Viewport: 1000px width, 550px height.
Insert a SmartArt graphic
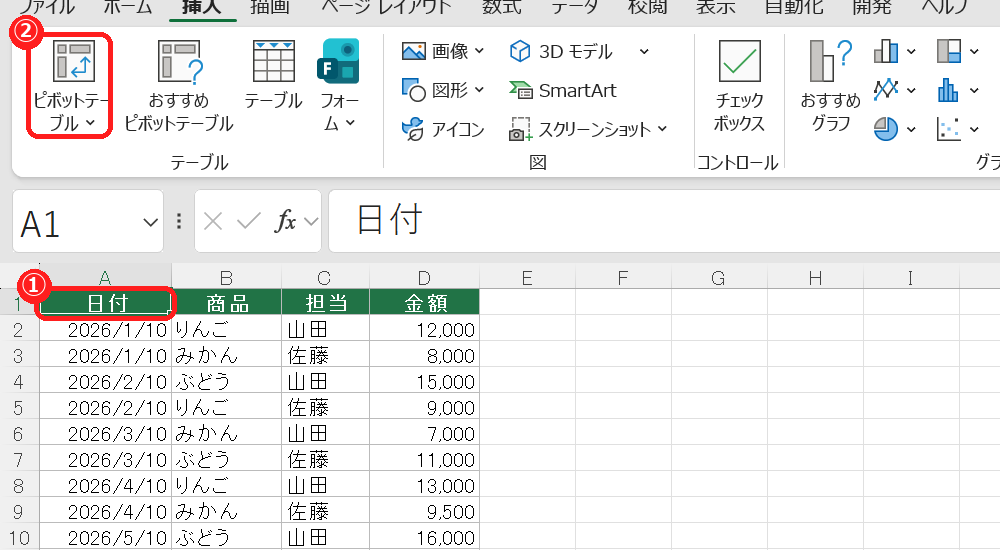coord(562,90)
